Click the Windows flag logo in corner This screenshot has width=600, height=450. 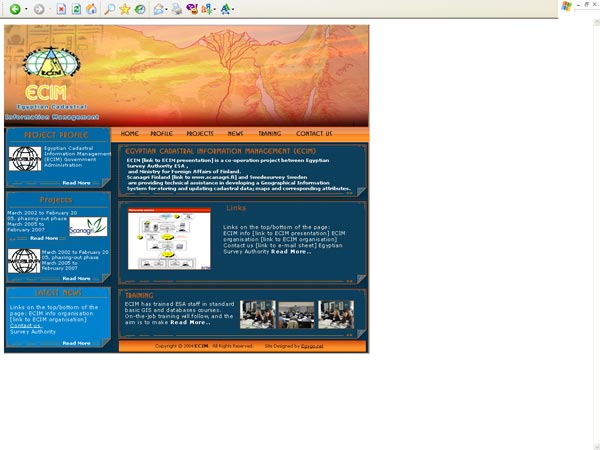[x=566, y=6]
